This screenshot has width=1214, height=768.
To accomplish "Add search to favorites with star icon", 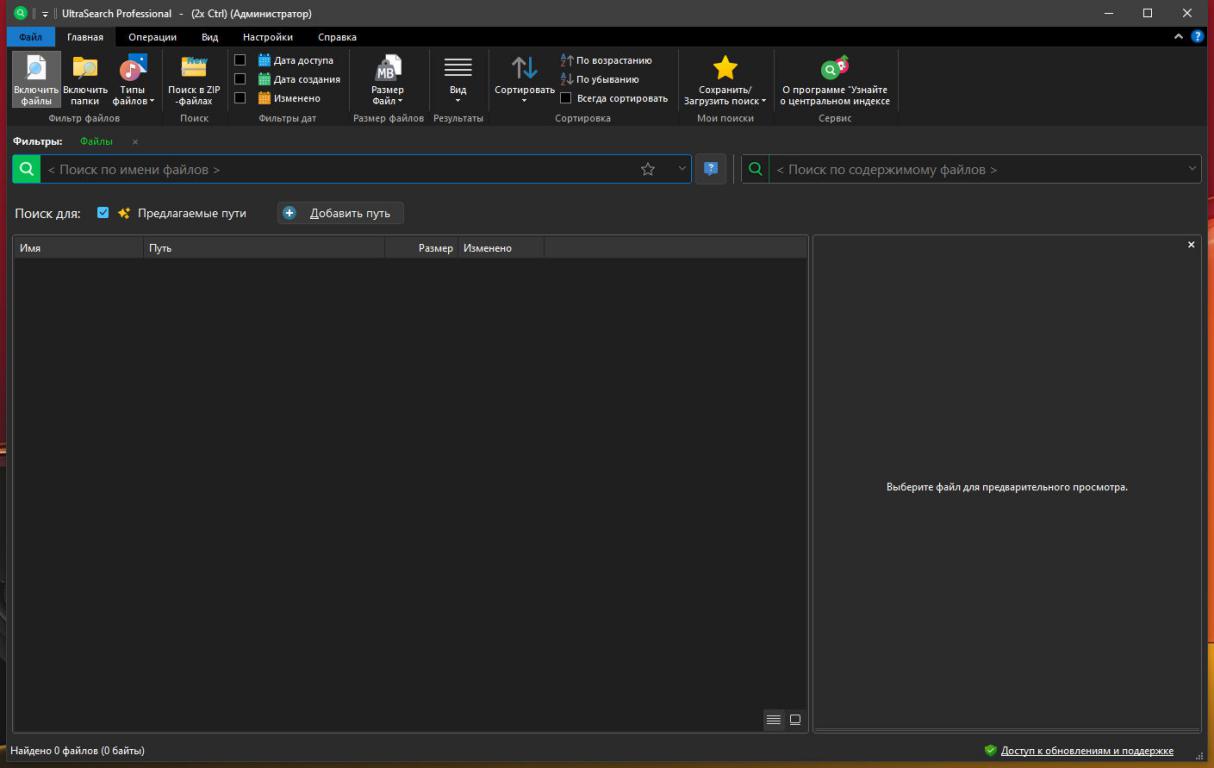I will [x=648, y=169].
